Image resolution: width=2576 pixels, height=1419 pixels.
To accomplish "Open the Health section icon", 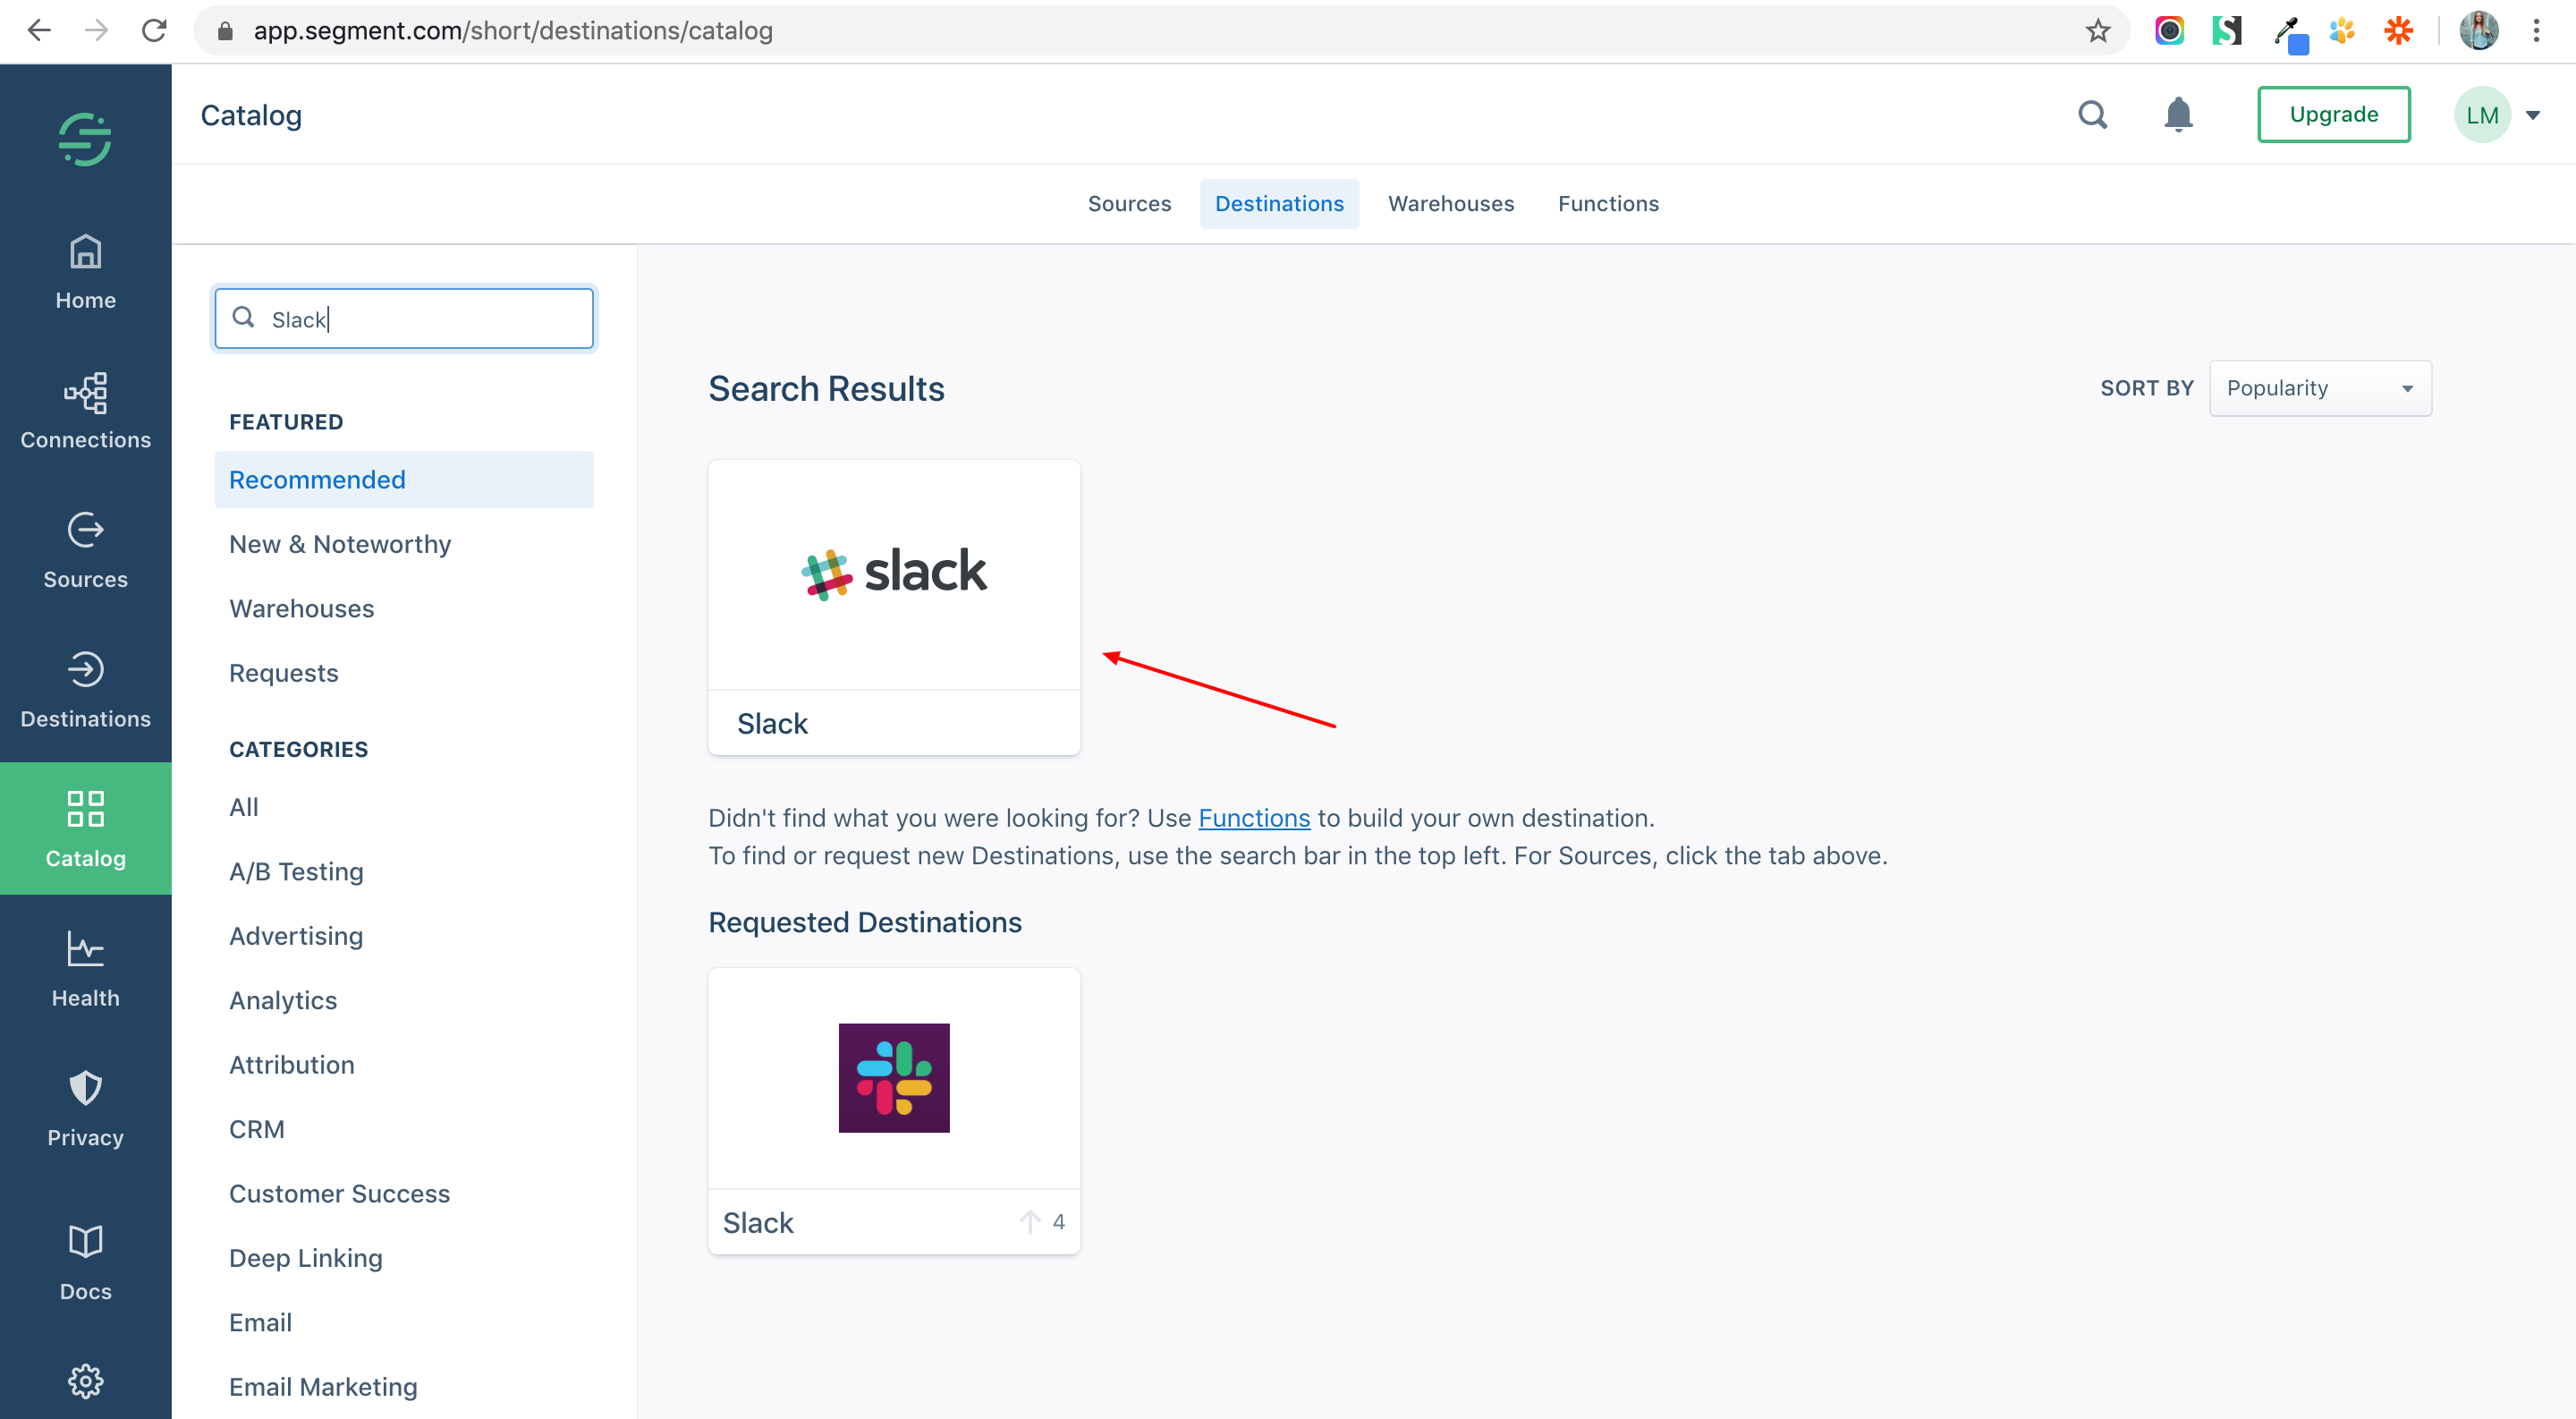I will point(85,950).
